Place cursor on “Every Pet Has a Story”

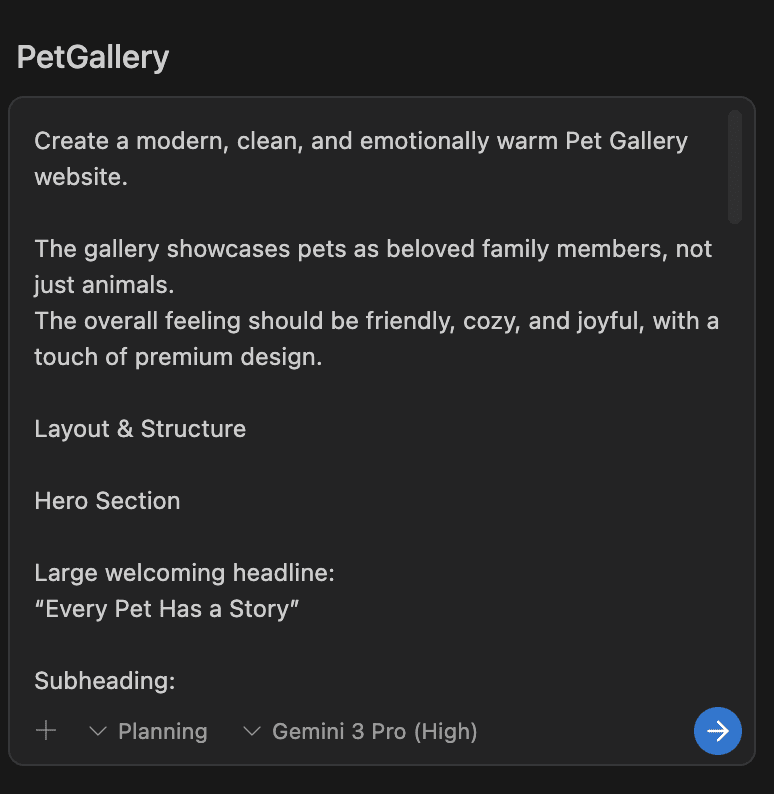coord(167,609)
